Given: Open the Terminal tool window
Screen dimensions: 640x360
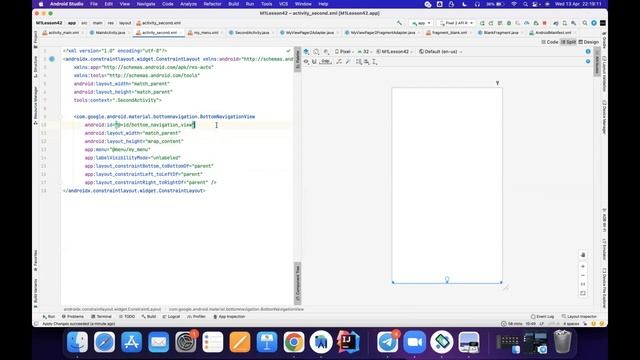Looking at the screenshot, I should pyautogui.click(x=101, y=316).
